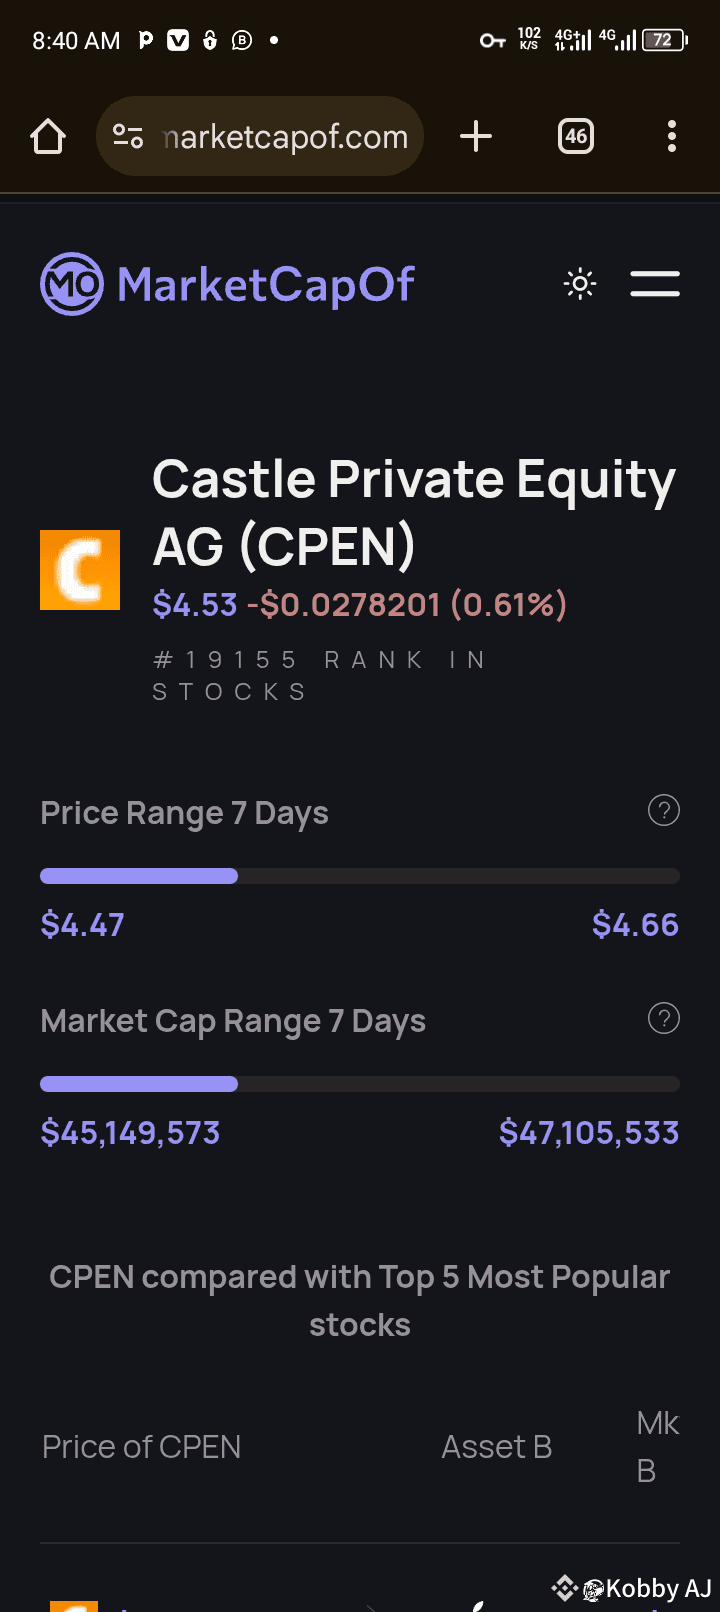Tap the VPN key status icon
720x1612 pixels.
click(492, 41)
